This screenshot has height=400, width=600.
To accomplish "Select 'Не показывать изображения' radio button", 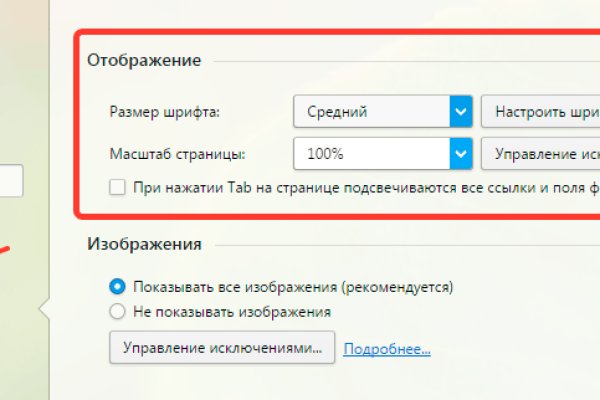I will pos(117,311).
